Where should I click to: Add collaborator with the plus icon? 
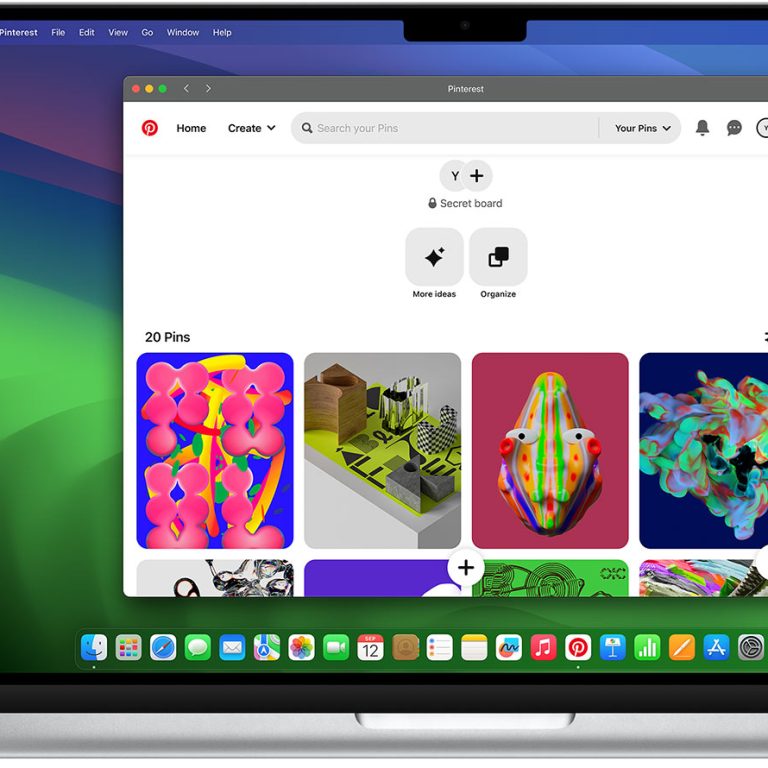[x=477, y=176]
